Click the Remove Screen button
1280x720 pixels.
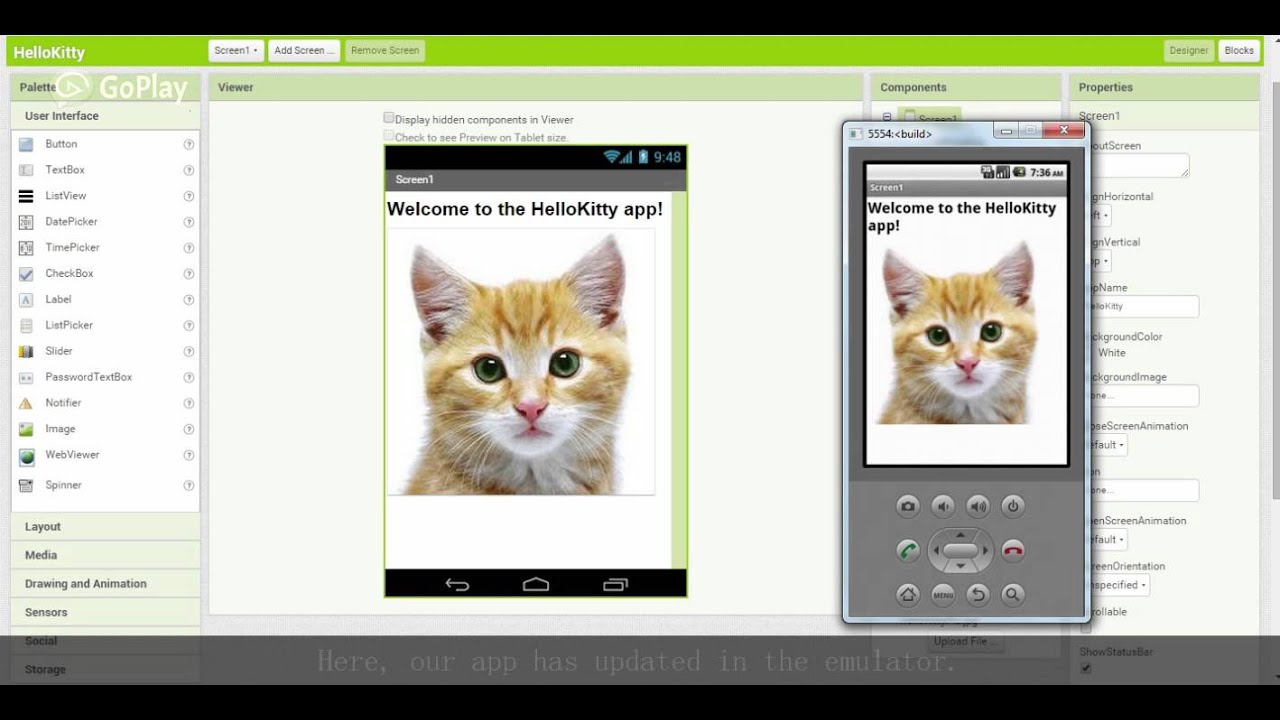point(385,50)
